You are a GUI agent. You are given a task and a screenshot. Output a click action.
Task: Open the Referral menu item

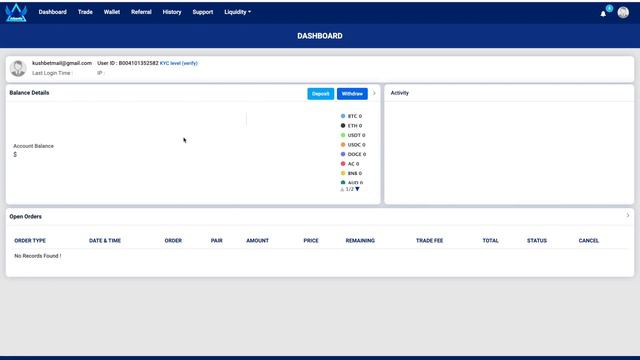point(141,12)
